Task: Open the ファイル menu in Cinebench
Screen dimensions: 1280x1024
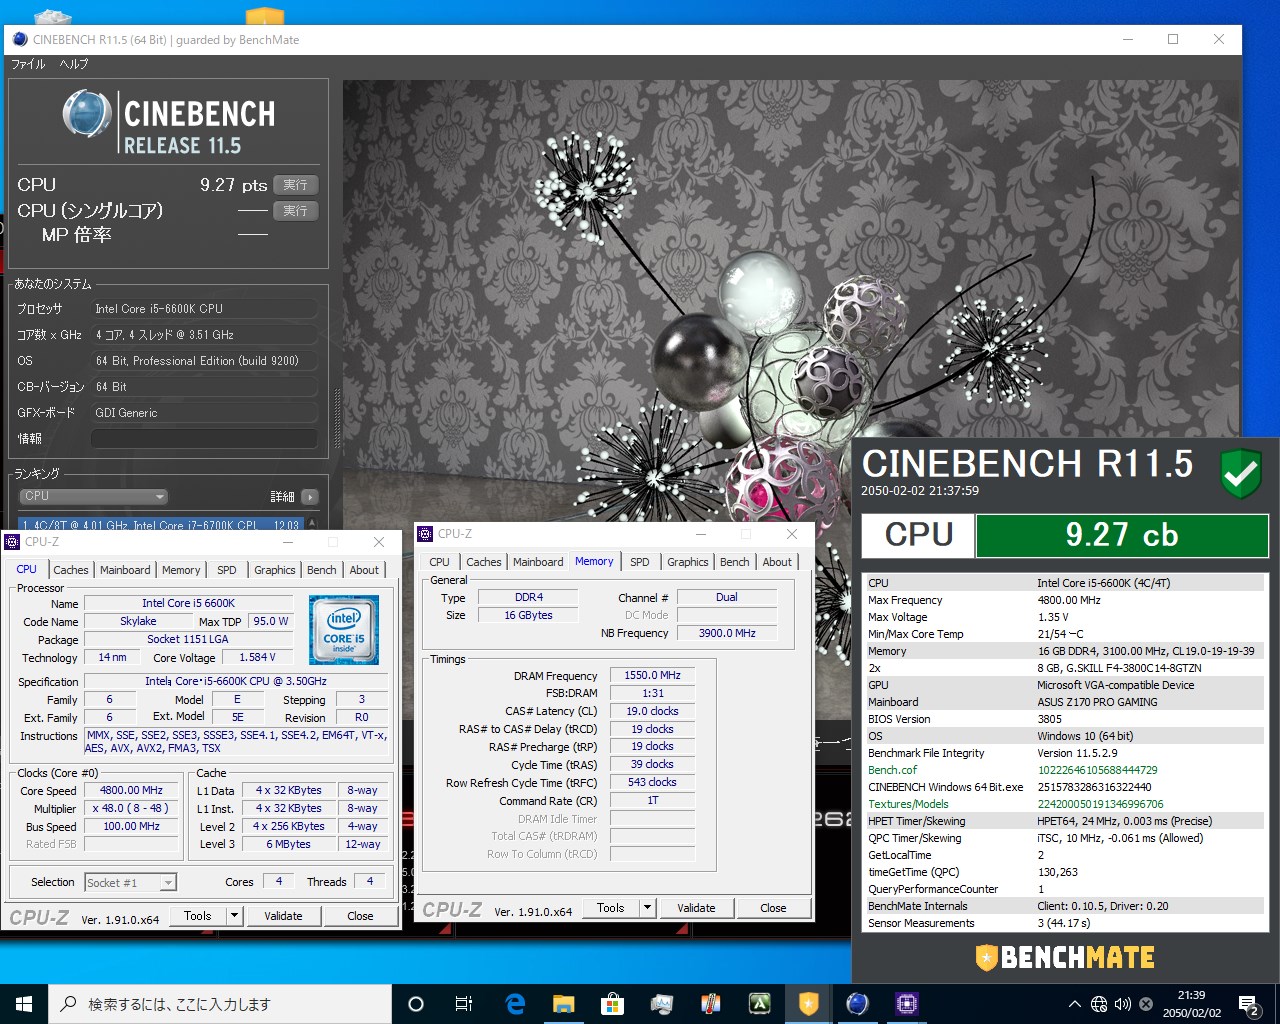Action: pos(28,64)
